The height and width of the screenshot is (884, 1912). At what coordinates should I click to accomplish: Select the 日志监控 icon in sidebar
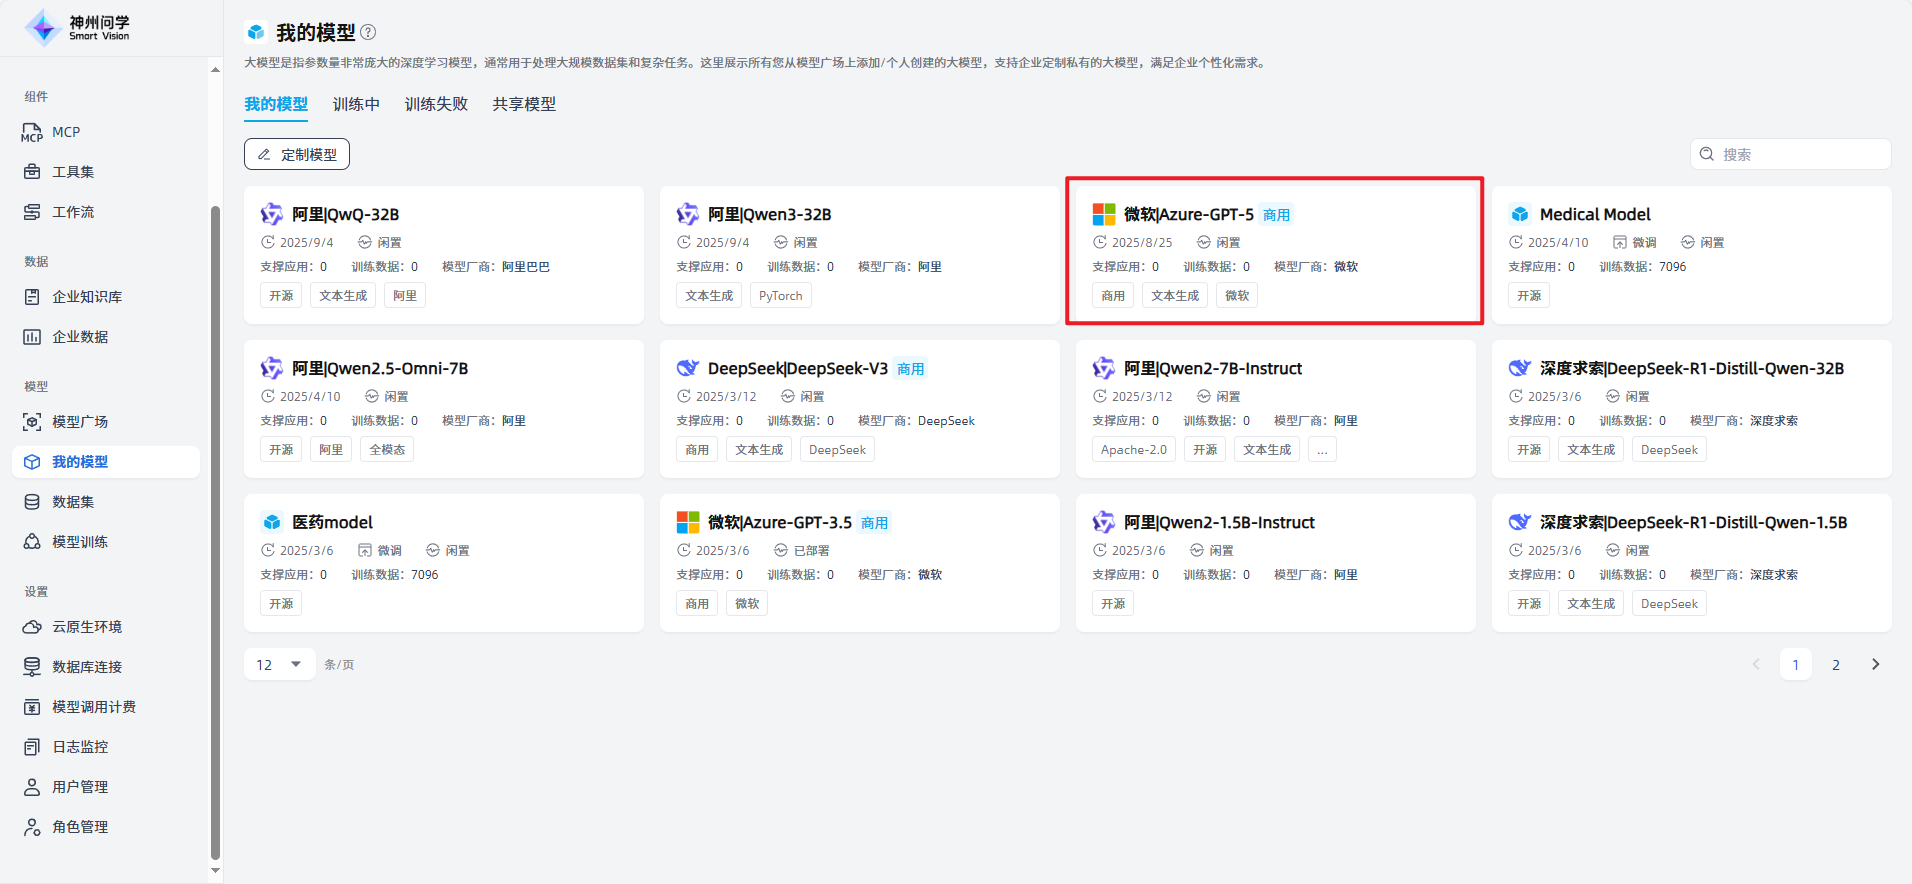tap(32, 747)
